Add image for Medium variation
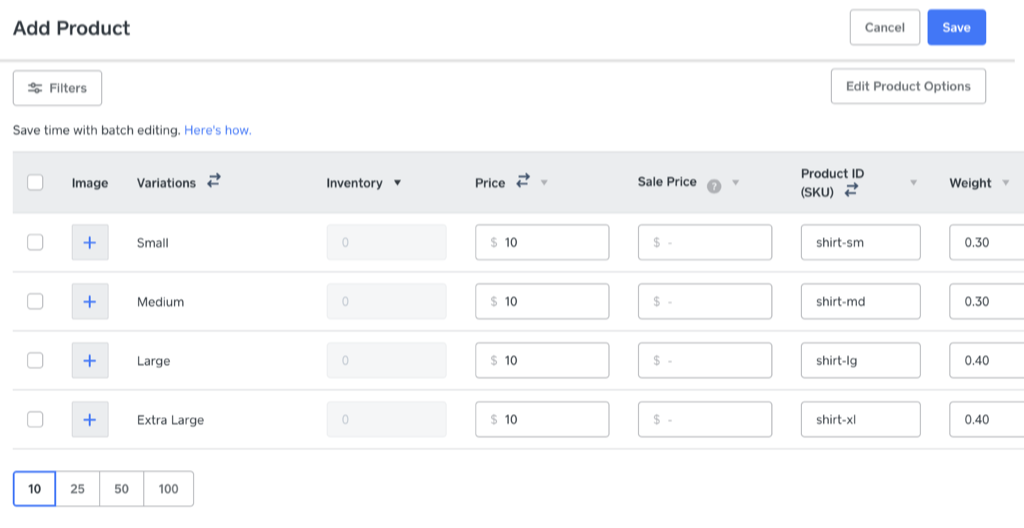The width and height of the screenshot is (1024, 528). [x=89, y=302]
